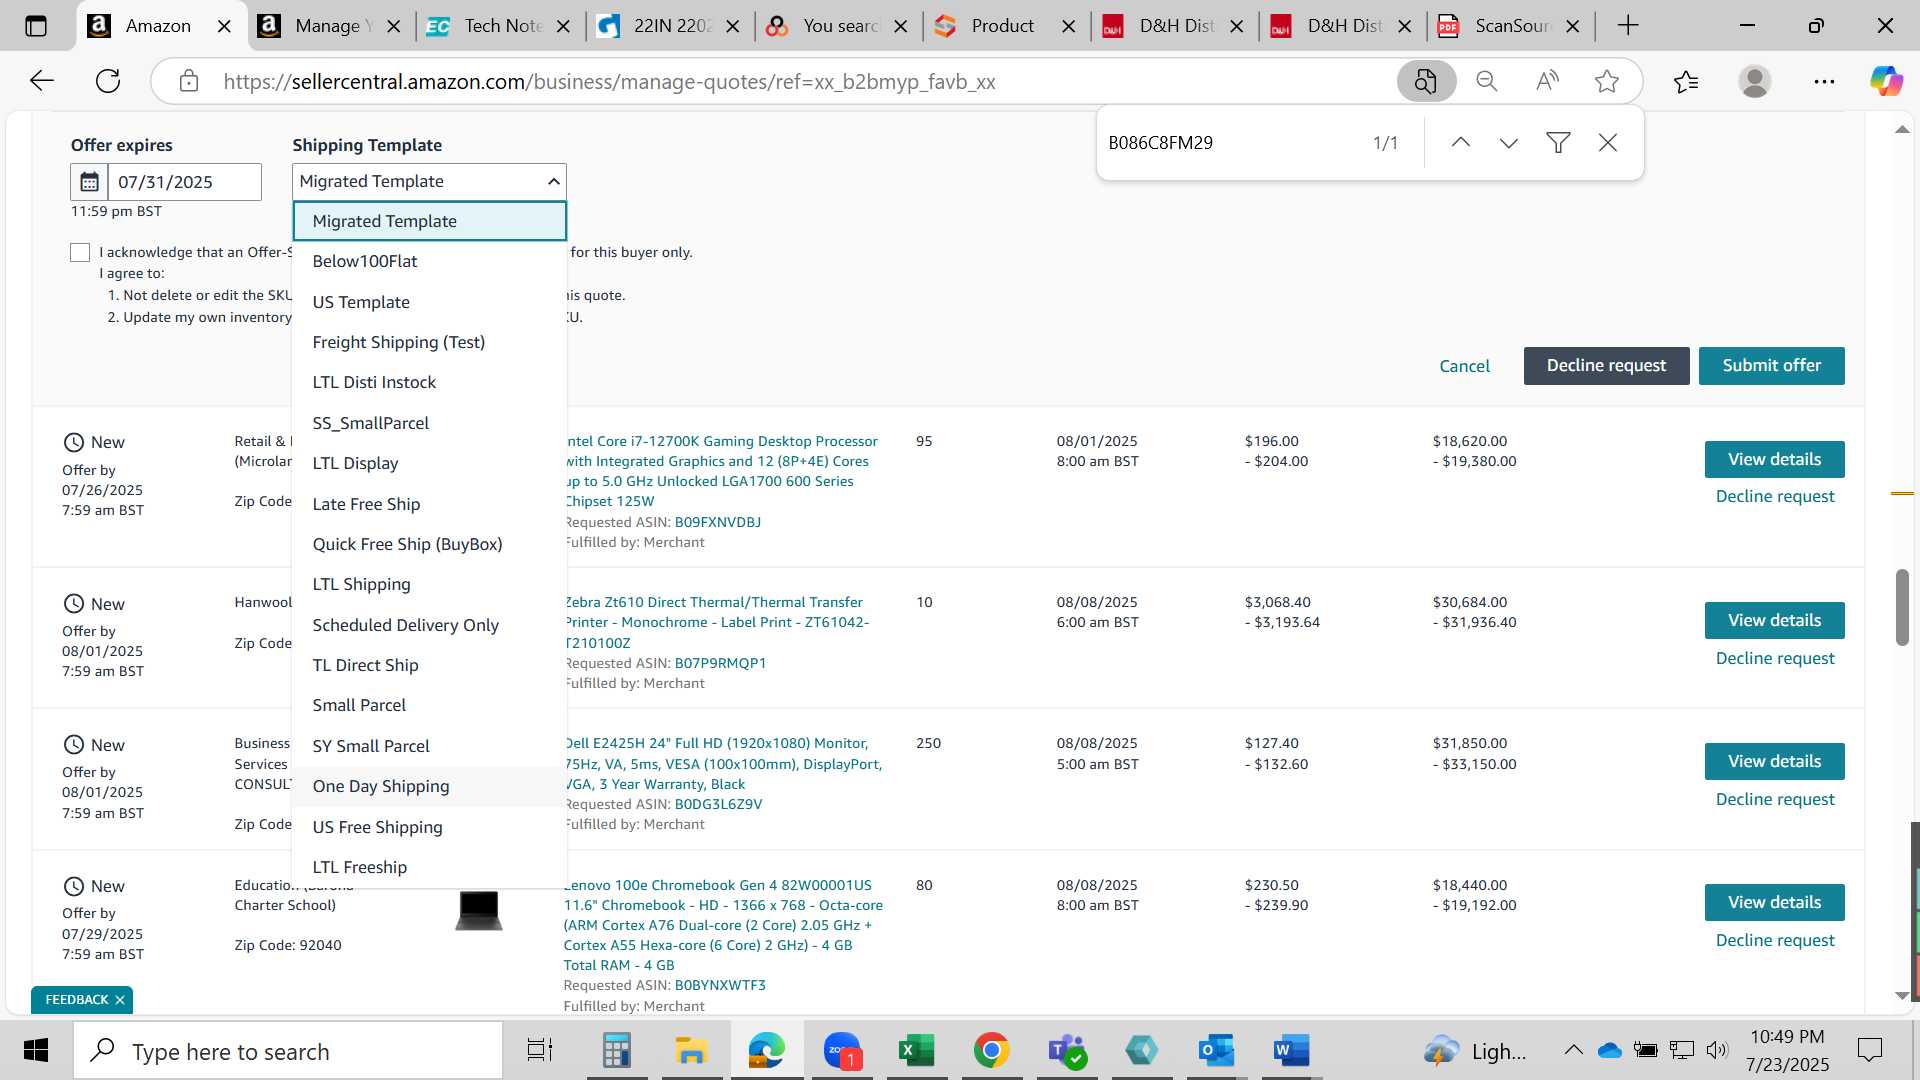Open Zoom from the taskbar
This screenshot has height=1080, width=1920.
841,1051
